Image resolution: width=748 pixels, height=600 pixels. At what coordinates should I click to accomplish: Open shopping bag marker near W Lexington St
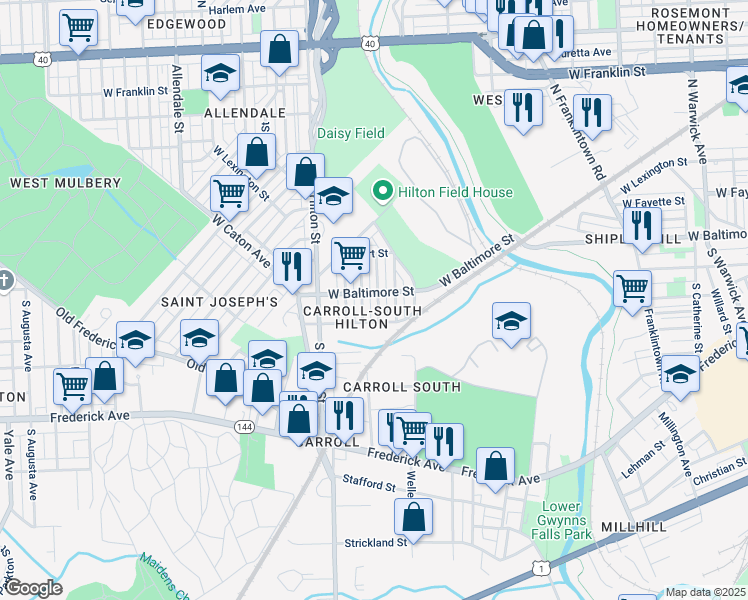[x=257, y=155]
